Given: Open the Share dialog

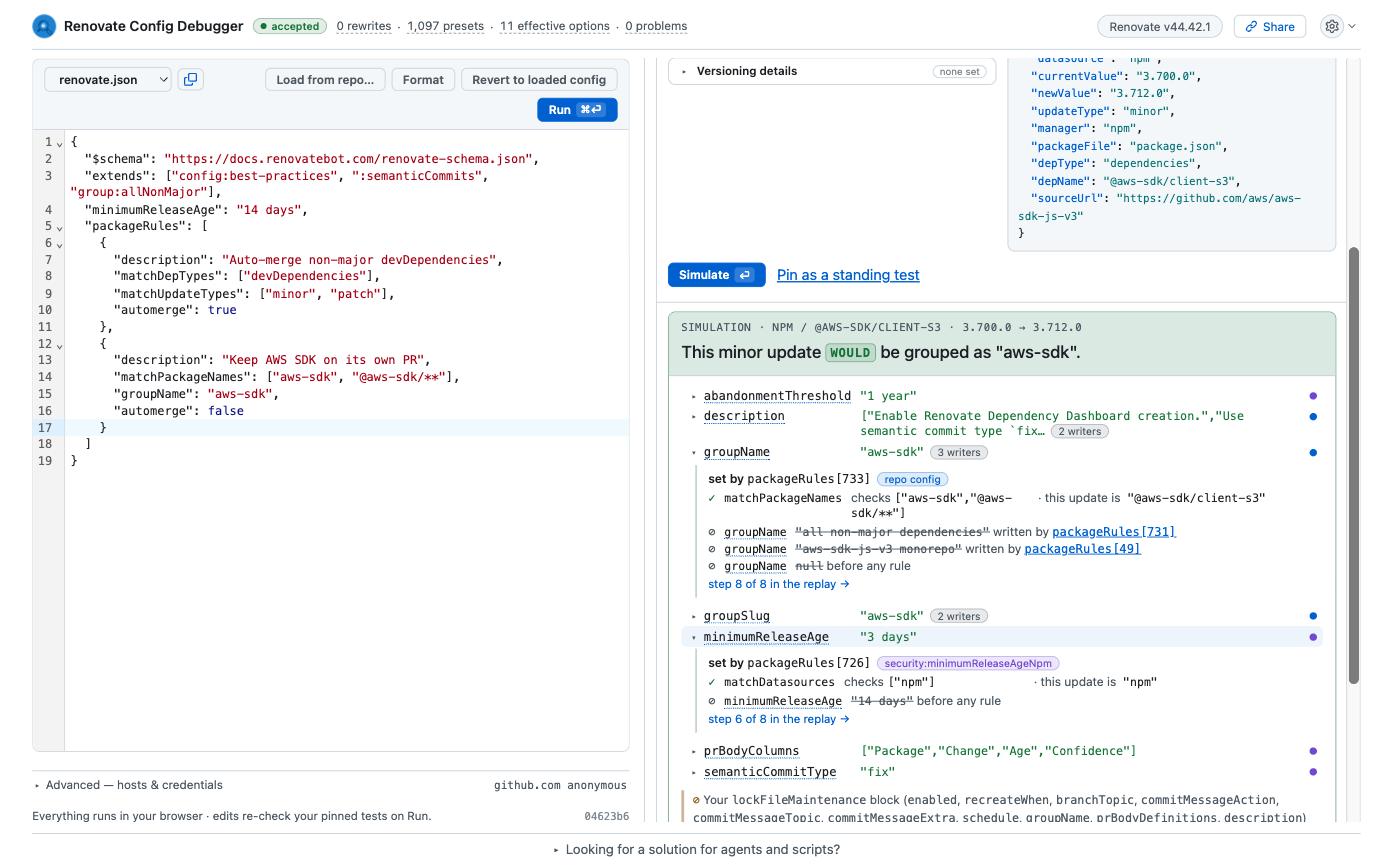Looking at the screenshot, I should [1270, 27].
